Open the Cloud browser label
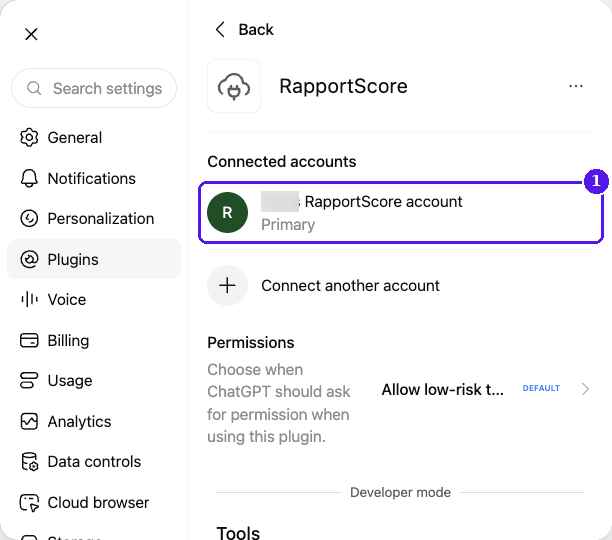Viewport: 612px width, 540px height. click(x=98, y=503)
